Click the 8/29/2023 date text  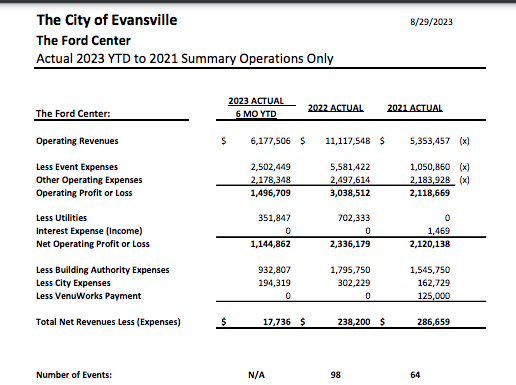pos(431,22)
